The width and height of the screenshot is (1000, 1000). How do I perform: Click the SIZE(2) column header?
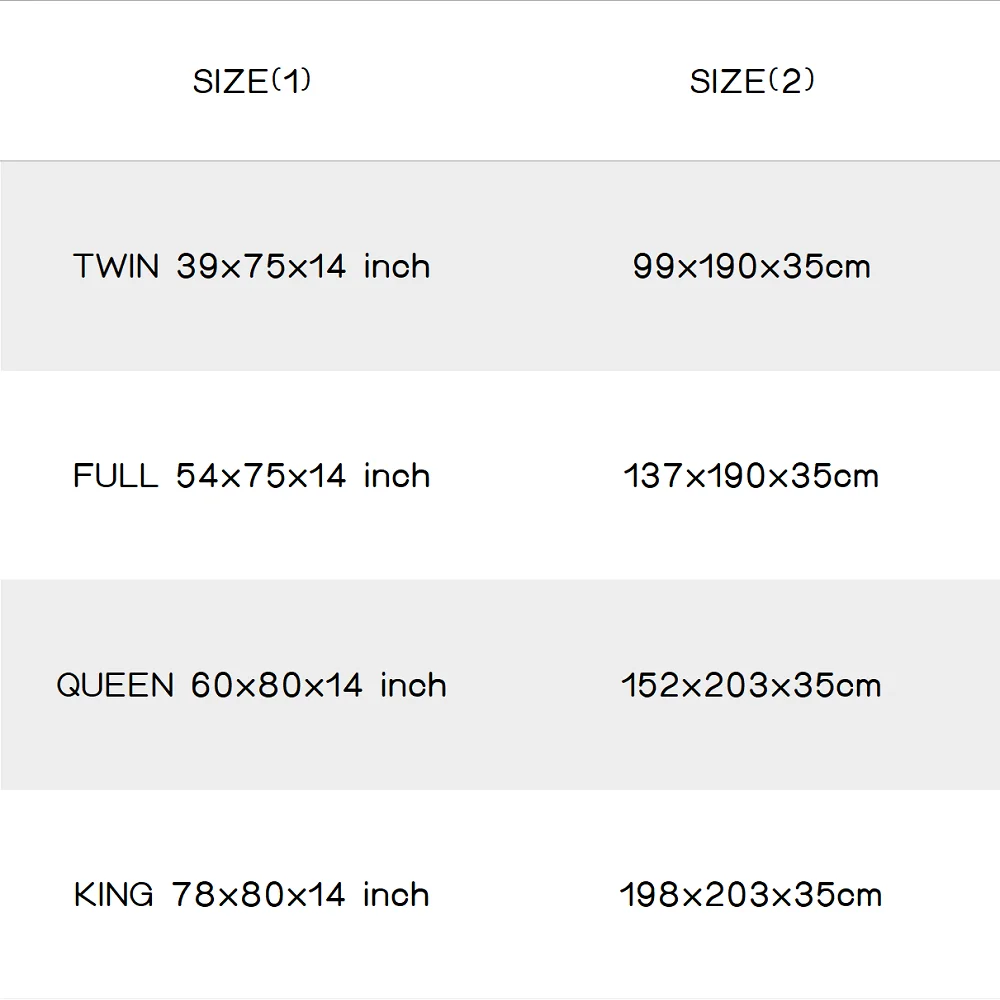(x=752, y=82)
